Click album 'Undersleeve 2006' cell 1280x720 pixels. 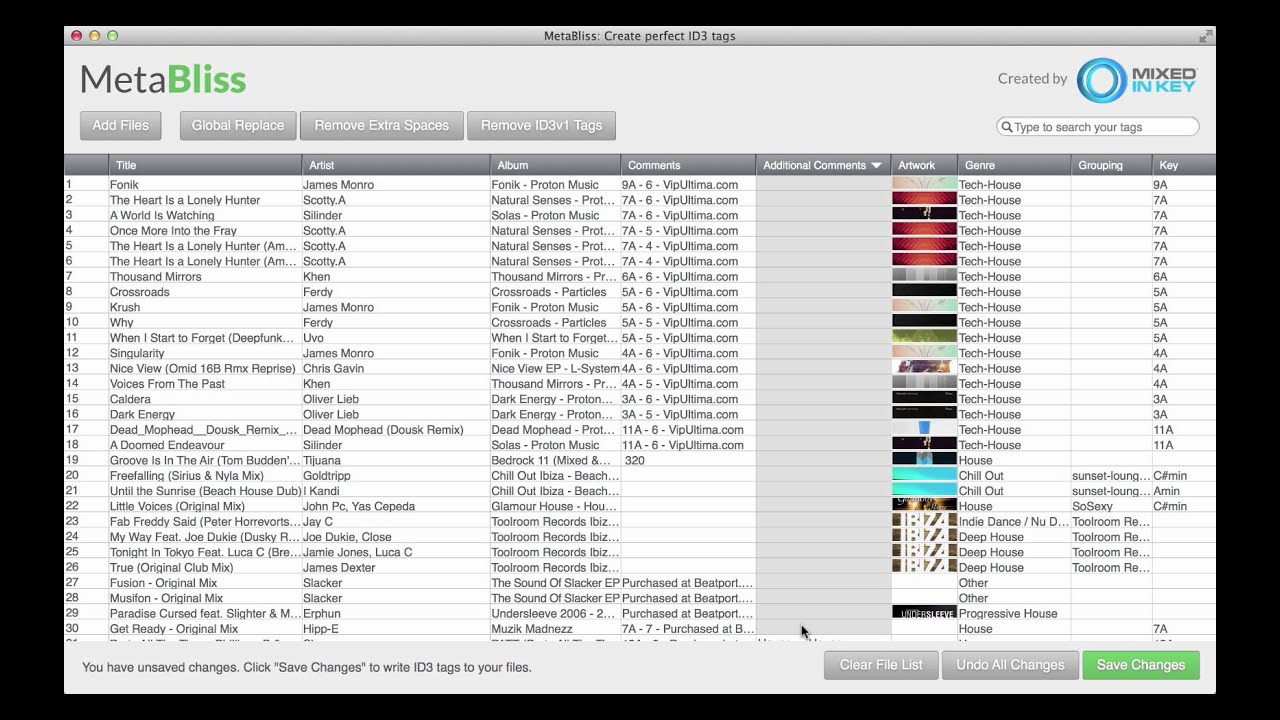click(555, 613)
